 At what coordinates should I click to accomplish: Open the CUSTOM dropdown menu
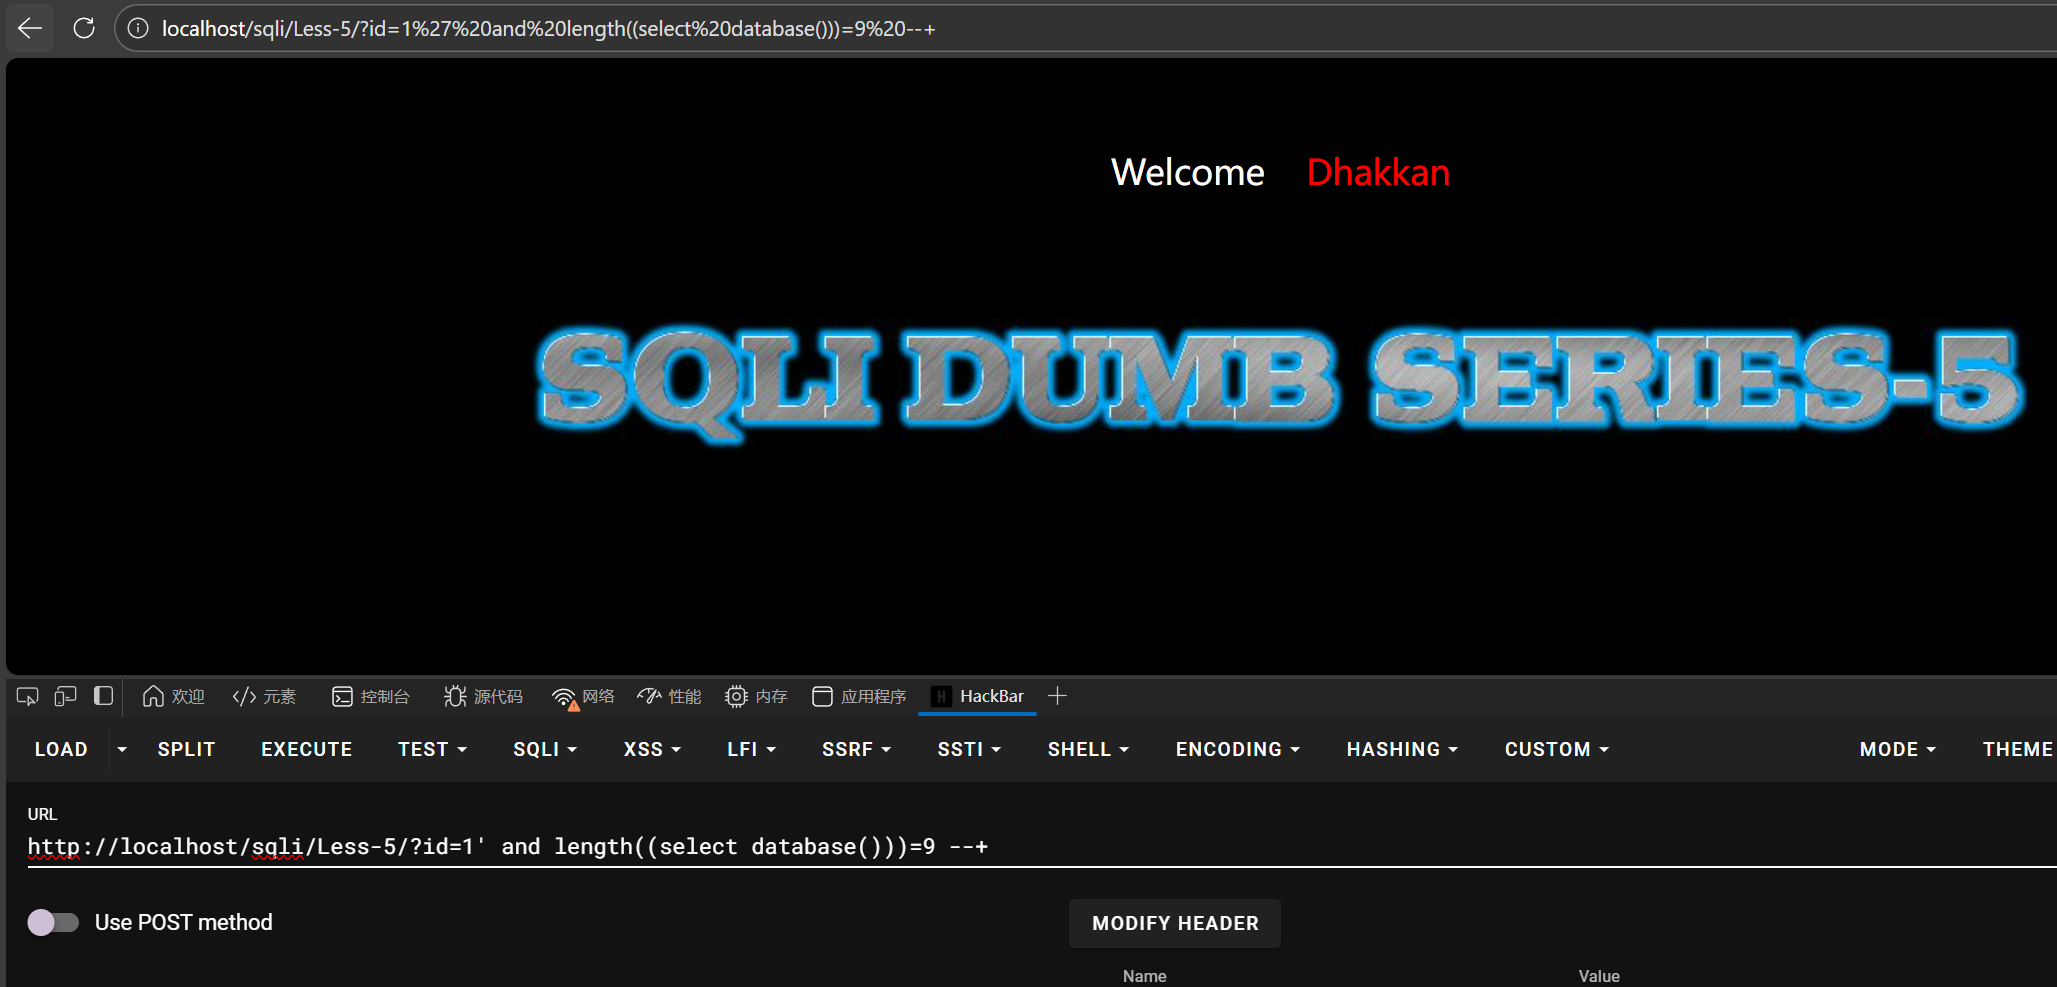tap(1557, 749)
